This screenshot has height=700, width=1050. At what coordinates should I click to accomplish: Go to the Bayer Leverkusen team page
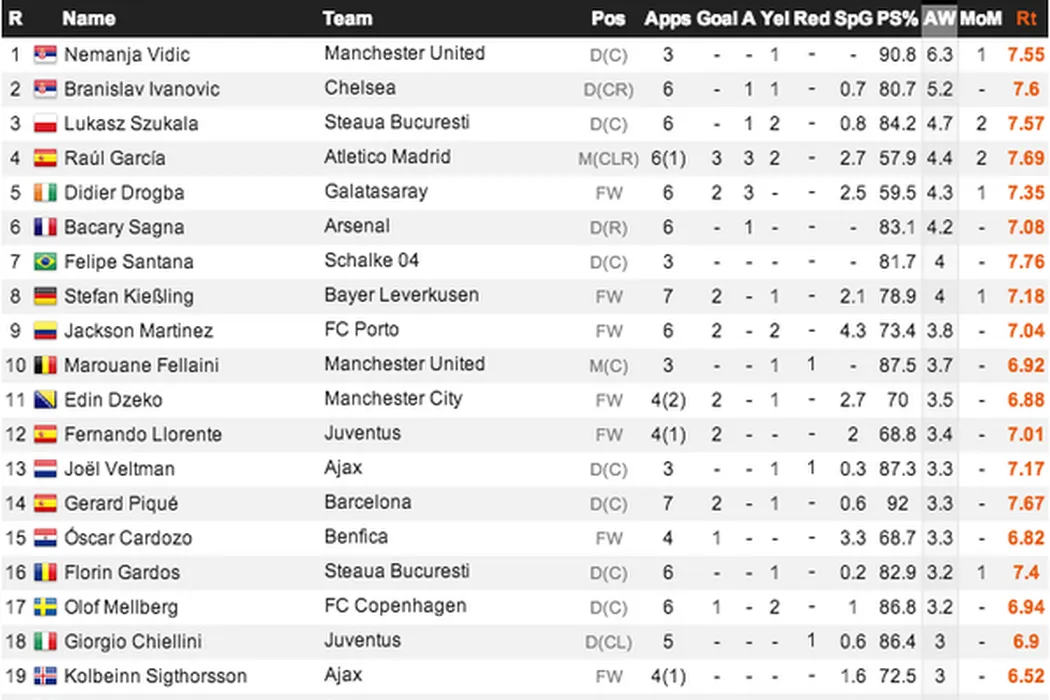401,295
